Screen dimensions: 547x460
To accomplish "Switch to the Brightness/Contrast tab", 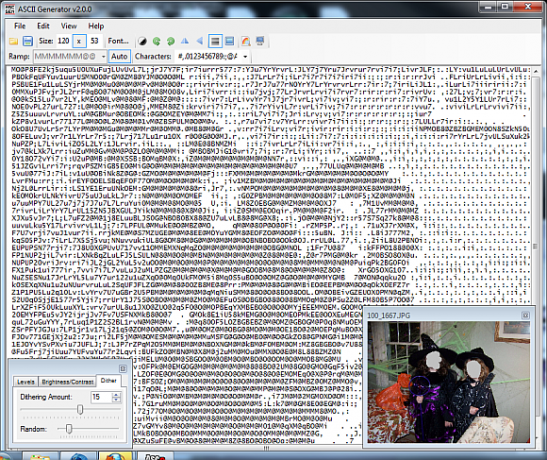I will click(68, 382).
